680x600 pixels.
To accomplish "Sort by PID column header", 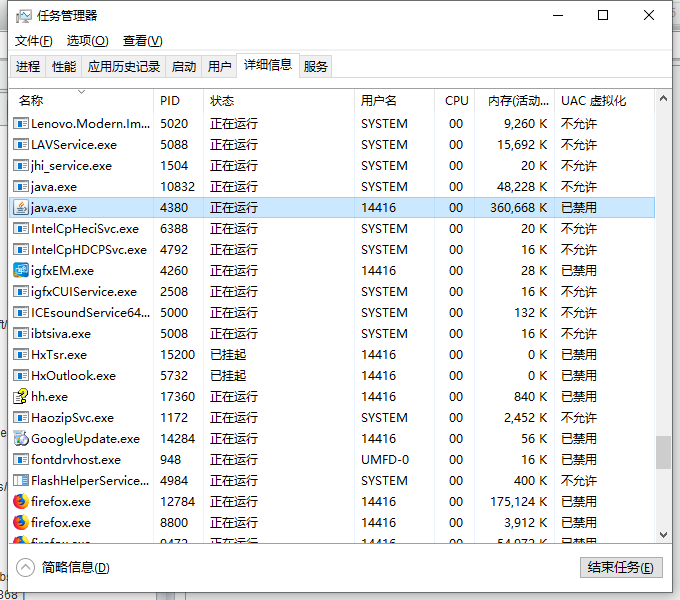I will 178,101.
